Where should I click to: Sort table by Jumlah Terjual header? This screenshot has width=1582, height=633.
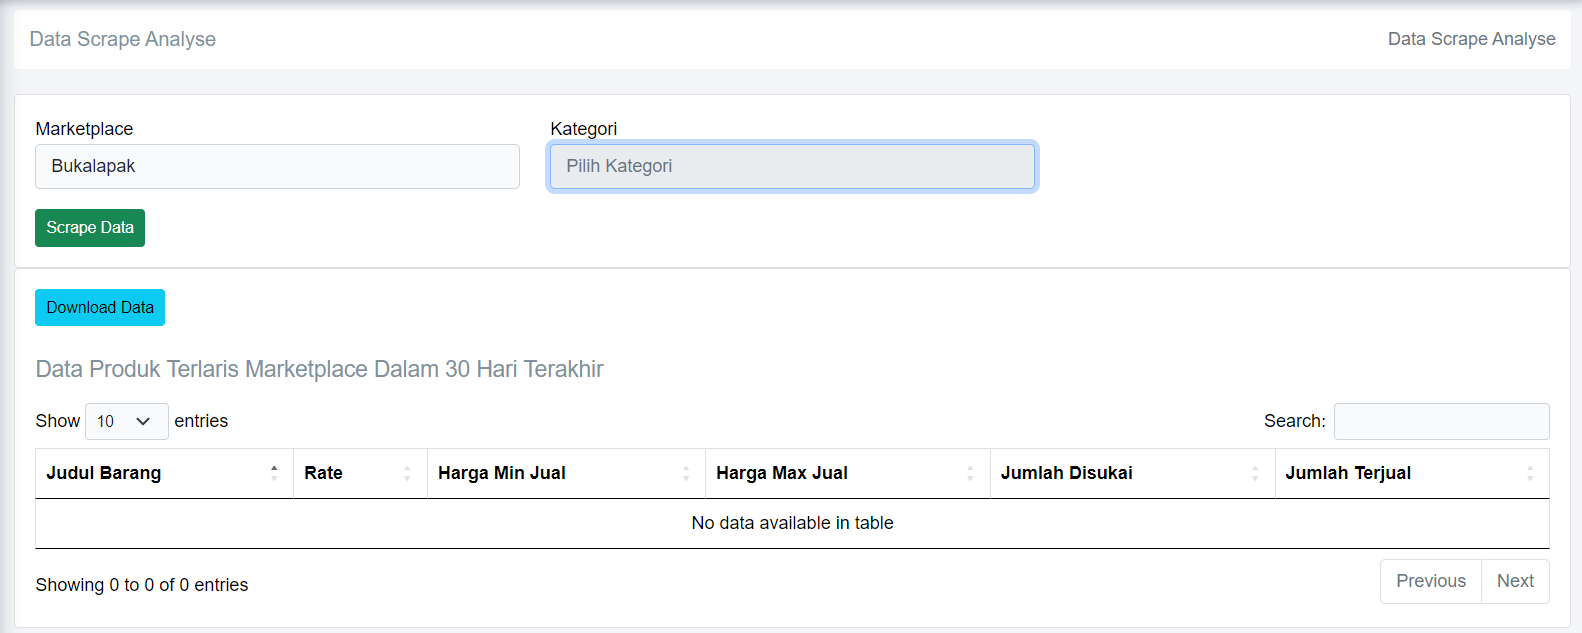1348,473
